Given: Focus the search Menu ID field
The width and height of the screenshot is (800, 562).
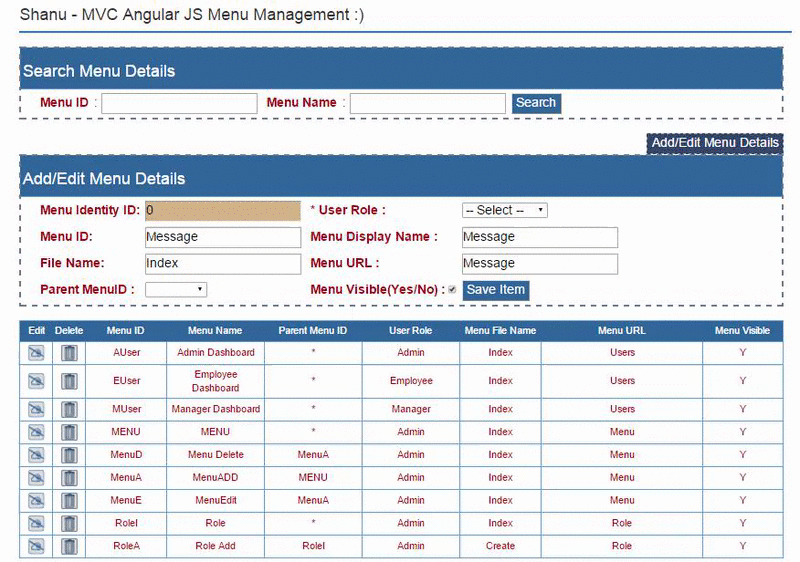Looking at the screenshot, I should 179,104.
